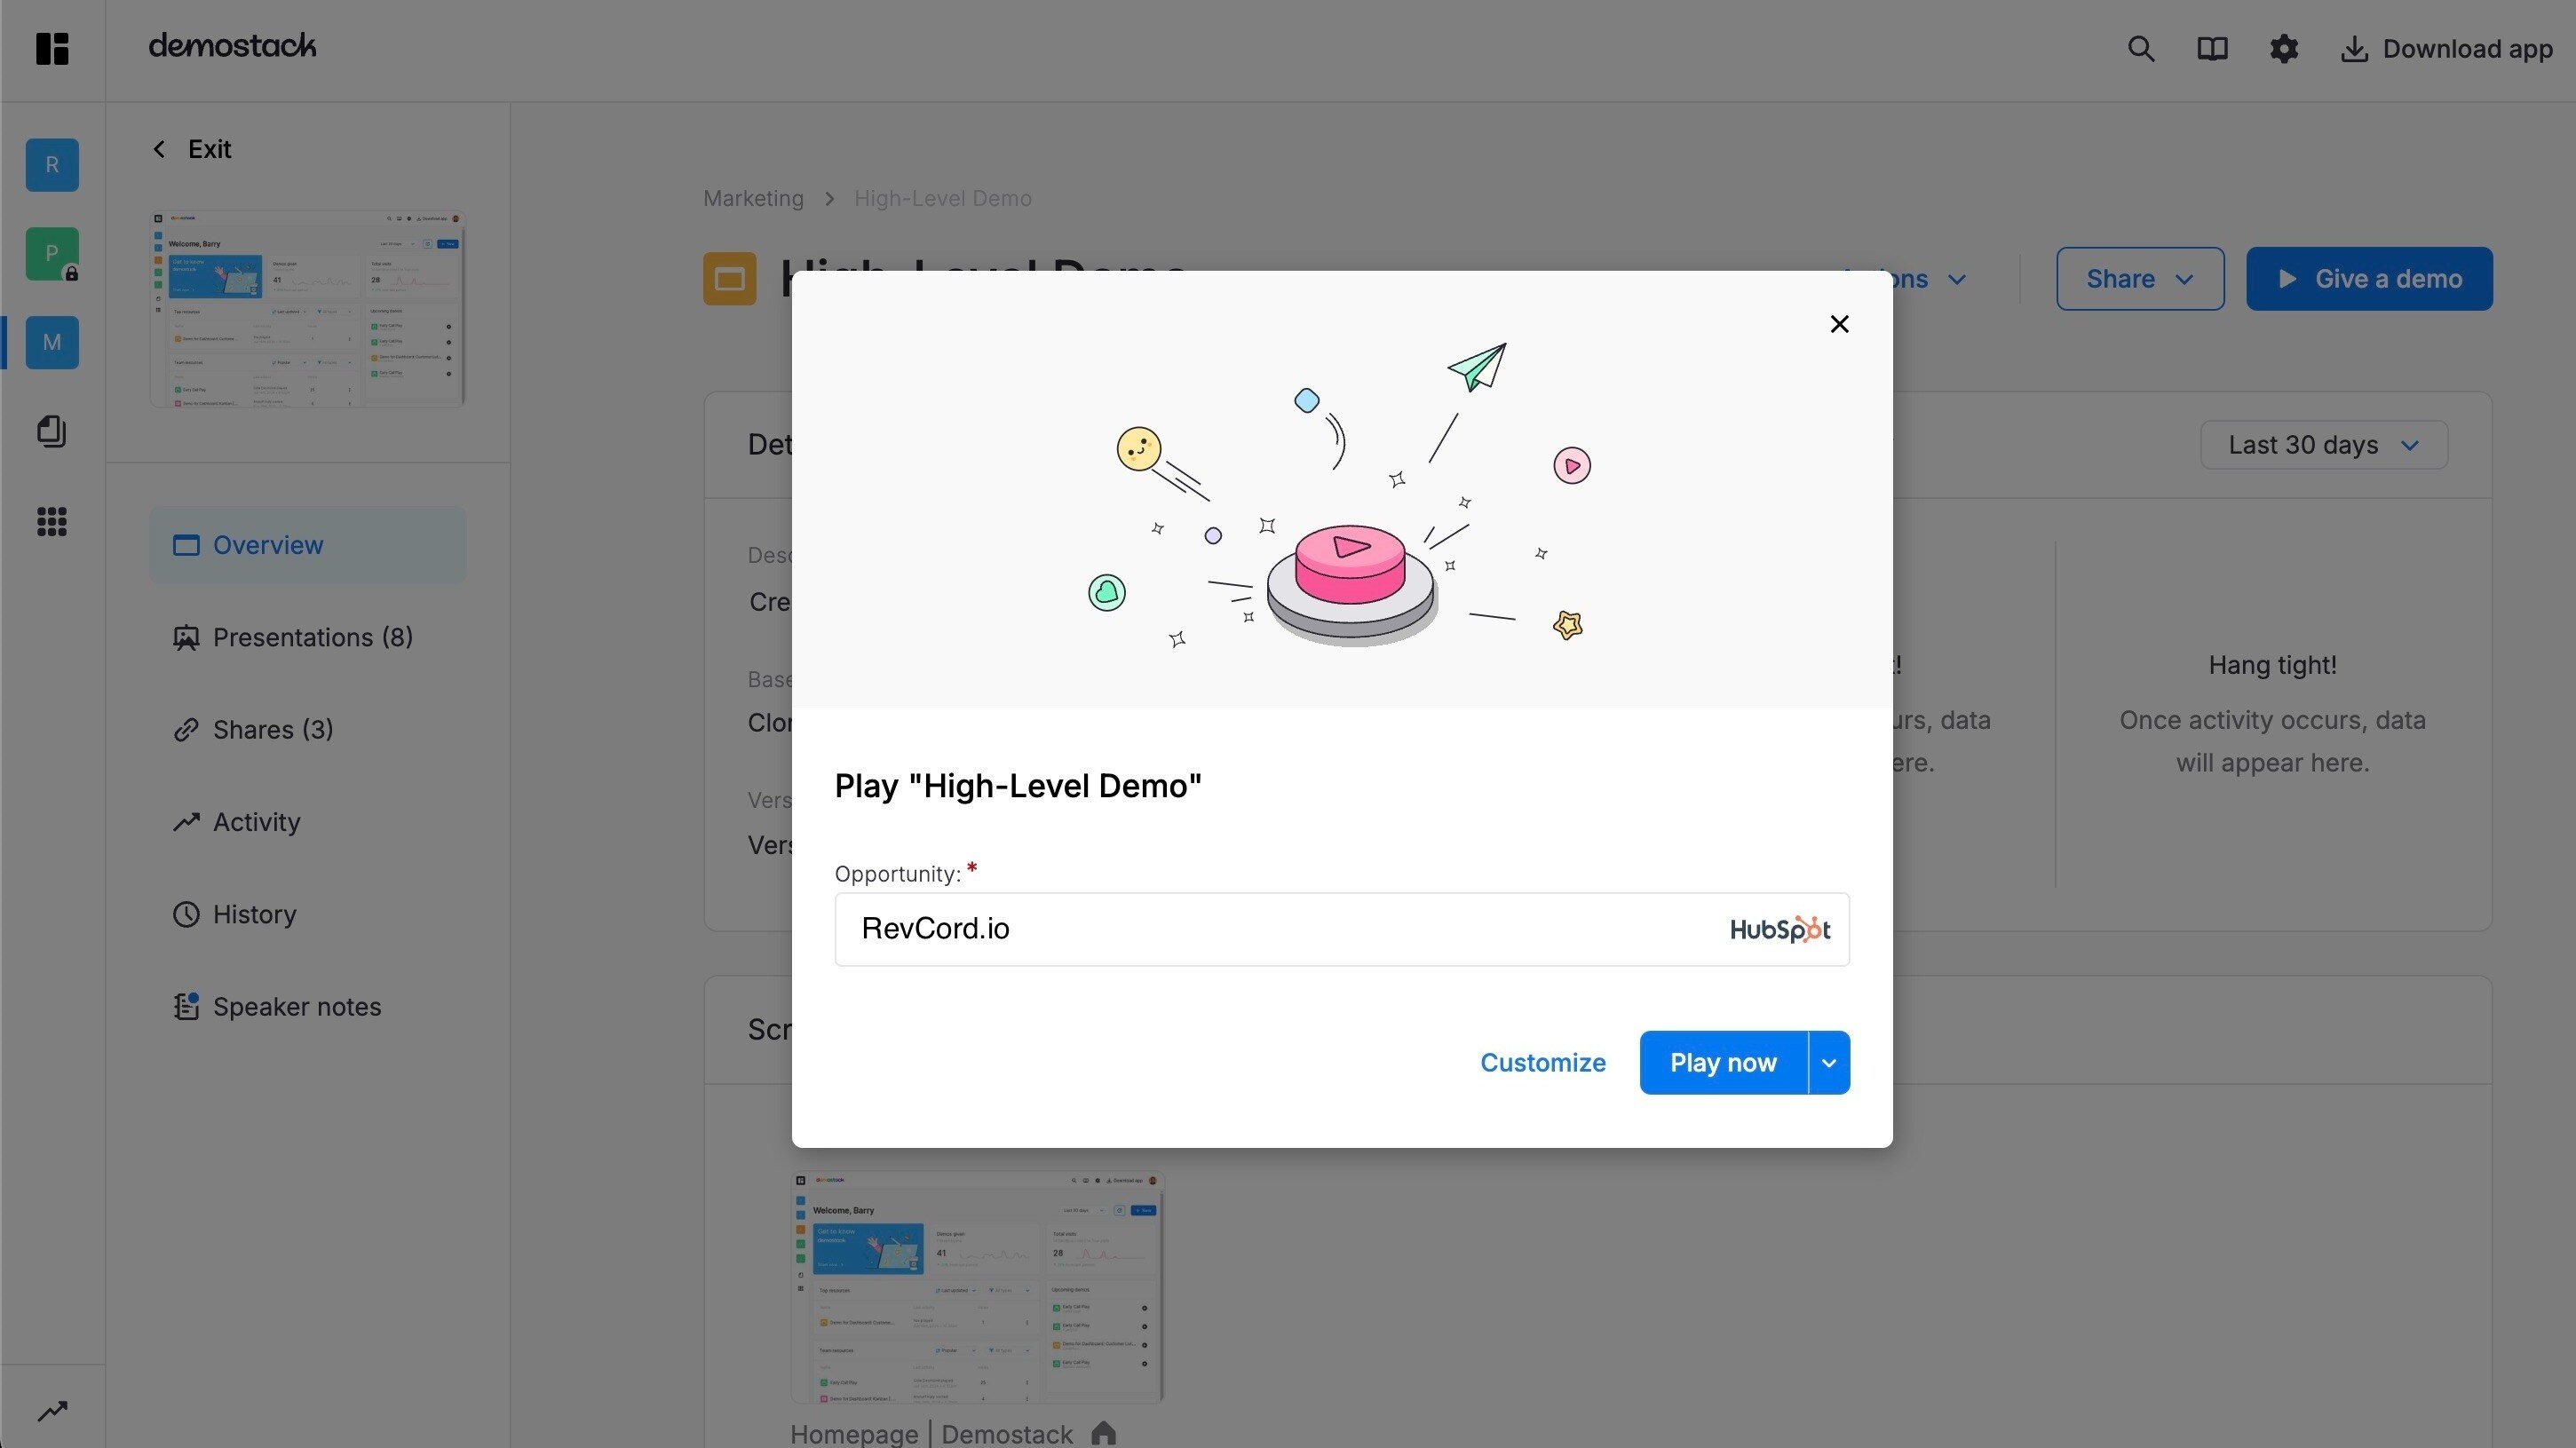Select the M workspace avatar
The width and height of the screenshot is (2576, 1448).
(52, 342)
